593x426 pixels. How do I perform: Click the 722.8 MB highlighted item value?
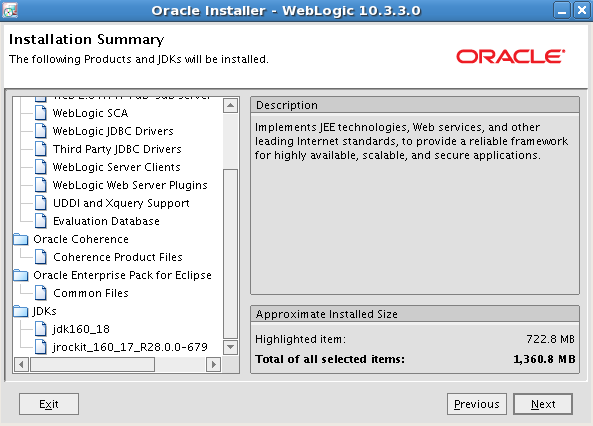pyautogui.click(x=550, y=339)
